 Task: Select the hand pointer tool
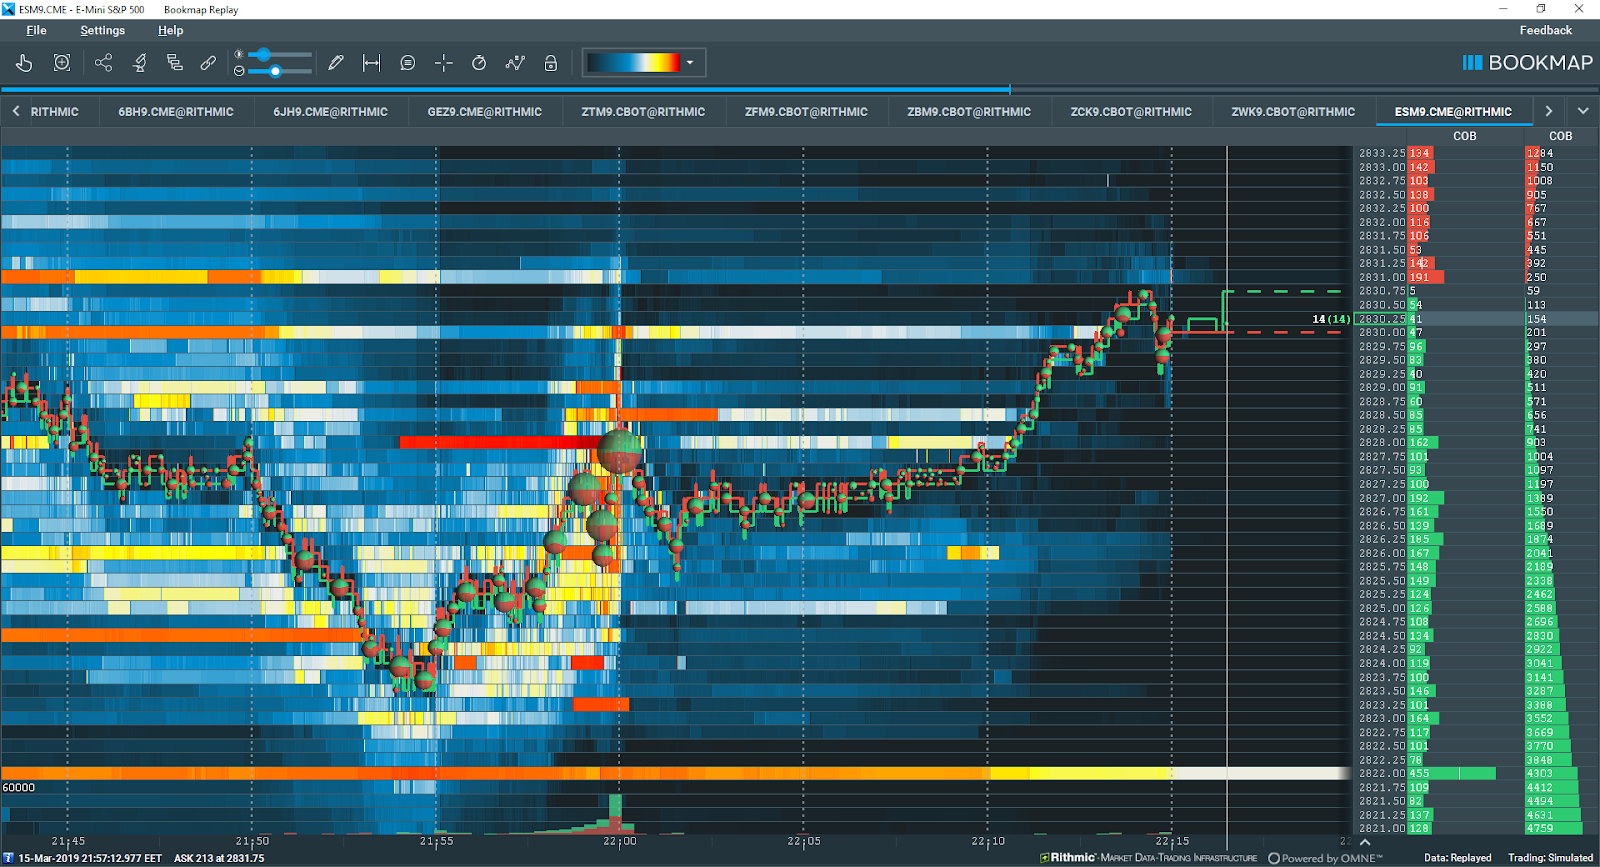(x=24, y=63)
